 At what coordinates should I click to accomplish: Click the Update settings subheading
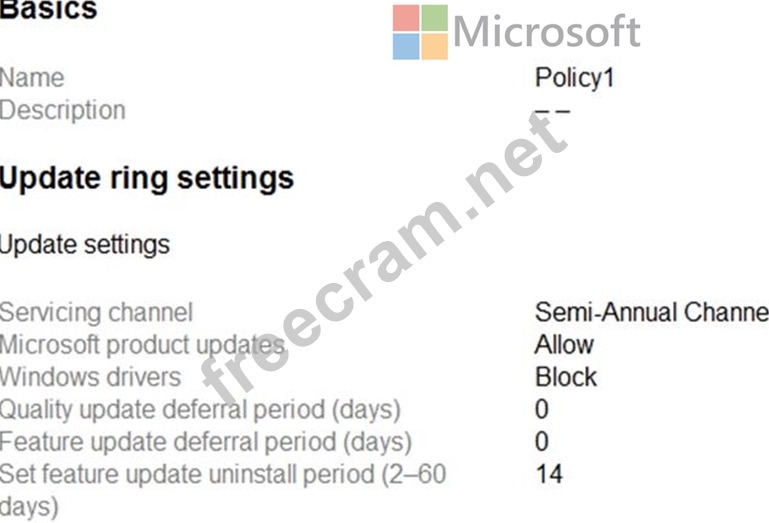pyautogui.click(x=85, y=245)
